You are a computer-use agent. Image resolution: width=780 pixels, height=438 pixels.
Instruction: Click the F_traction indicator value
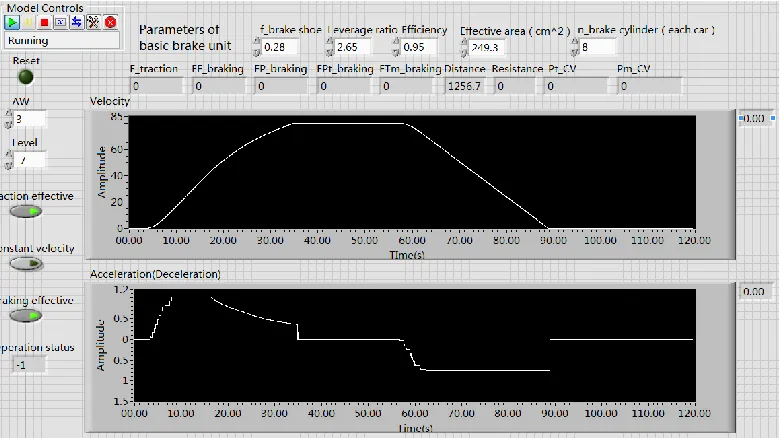point(157,86)
